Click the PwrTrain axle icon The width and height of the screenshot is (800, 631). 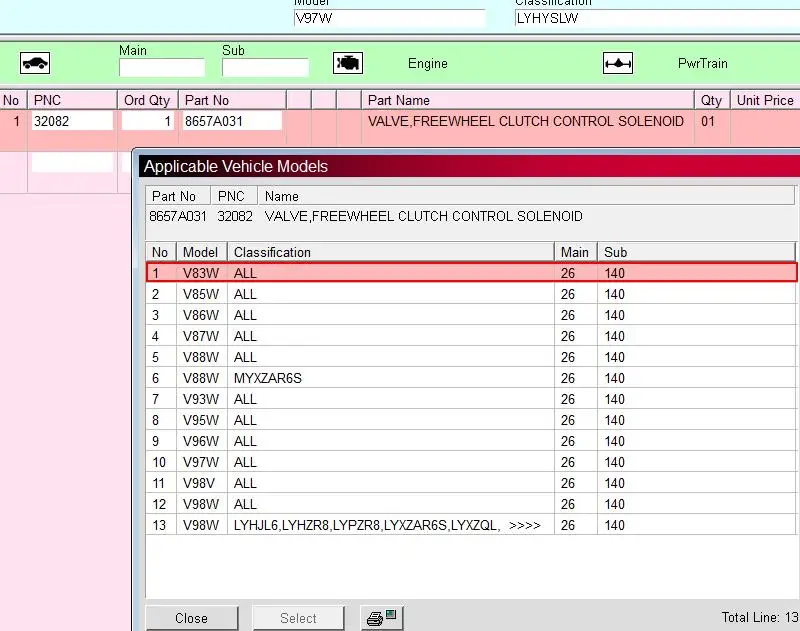[618, 63]
